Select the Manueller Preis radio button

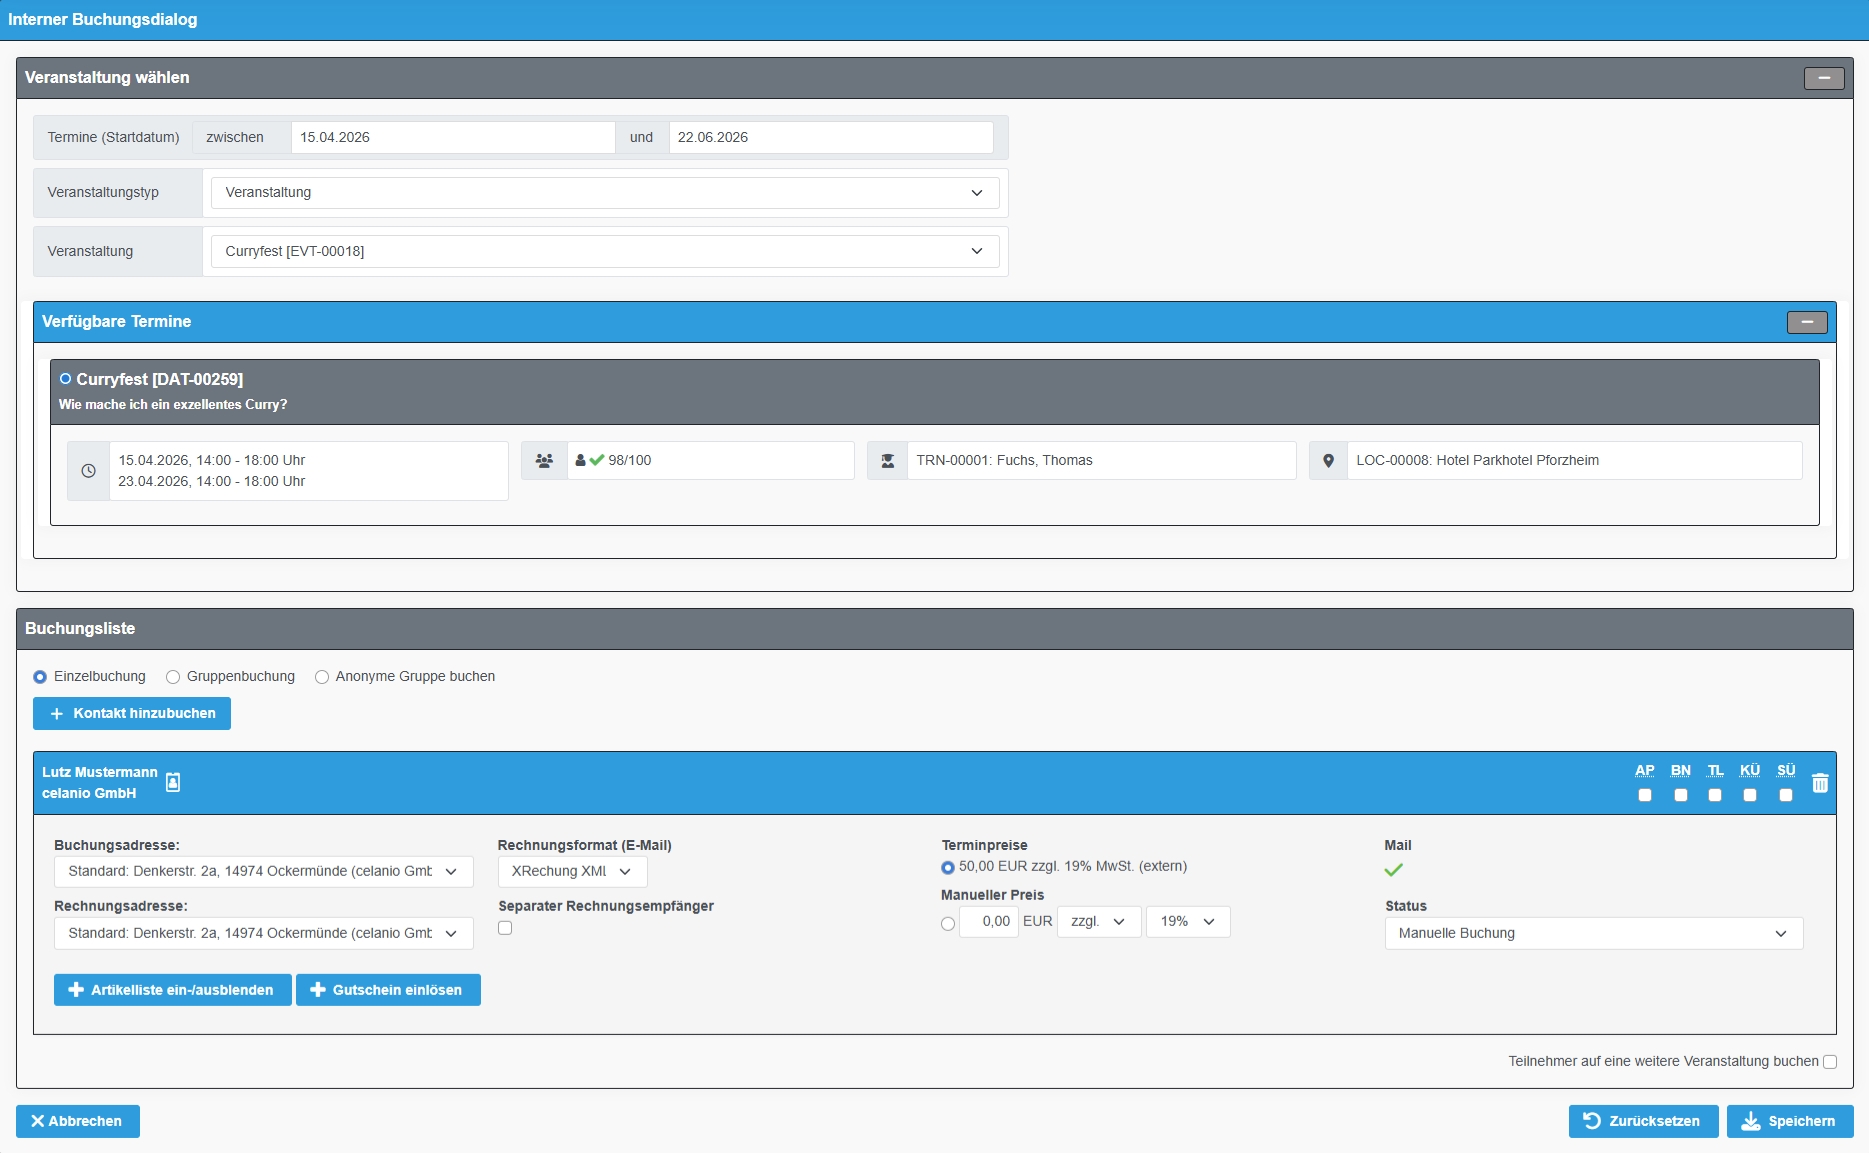[948, 924]
